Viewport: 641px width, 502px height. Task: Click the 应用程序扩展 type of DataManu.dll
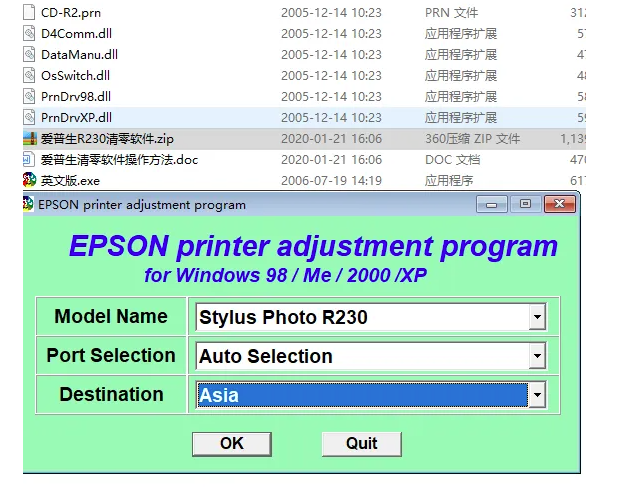pyautogui.click(x=461, y=54)
